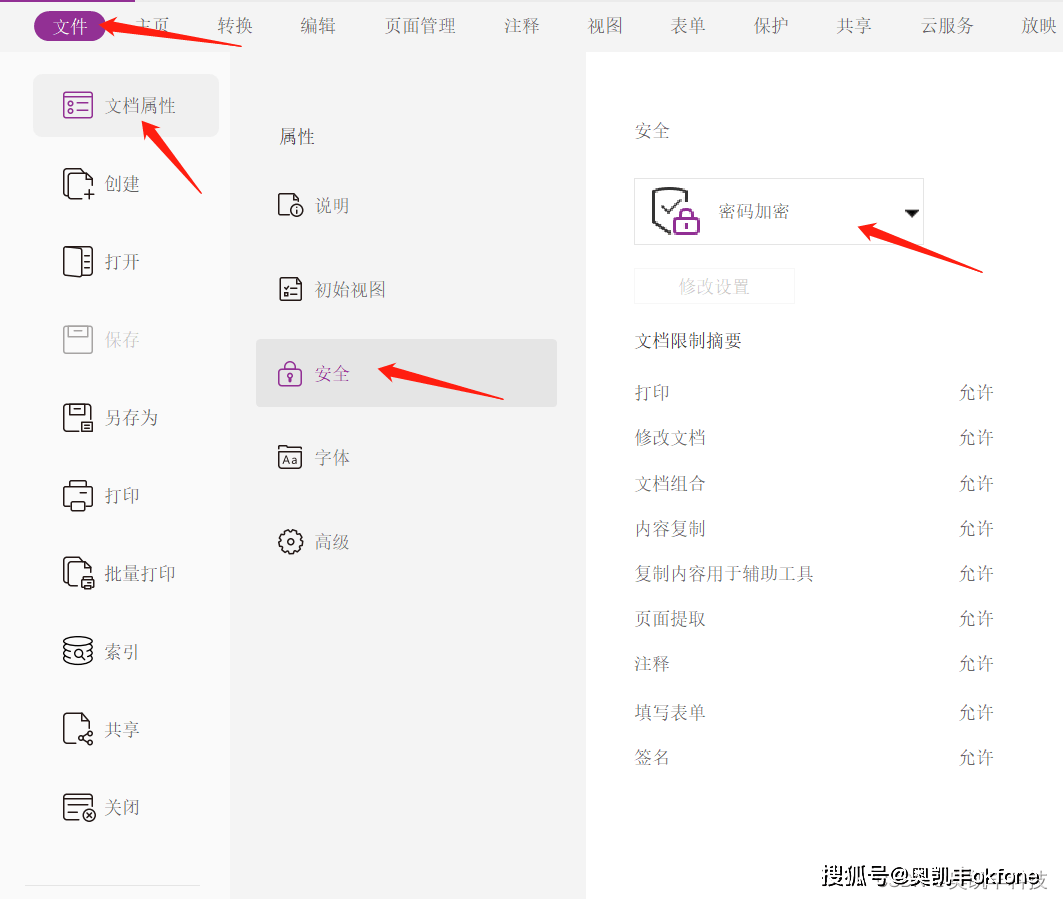Click the 文档组合 restriction row label
This screenshot has height=899, width=1063.
click(670, 483)
